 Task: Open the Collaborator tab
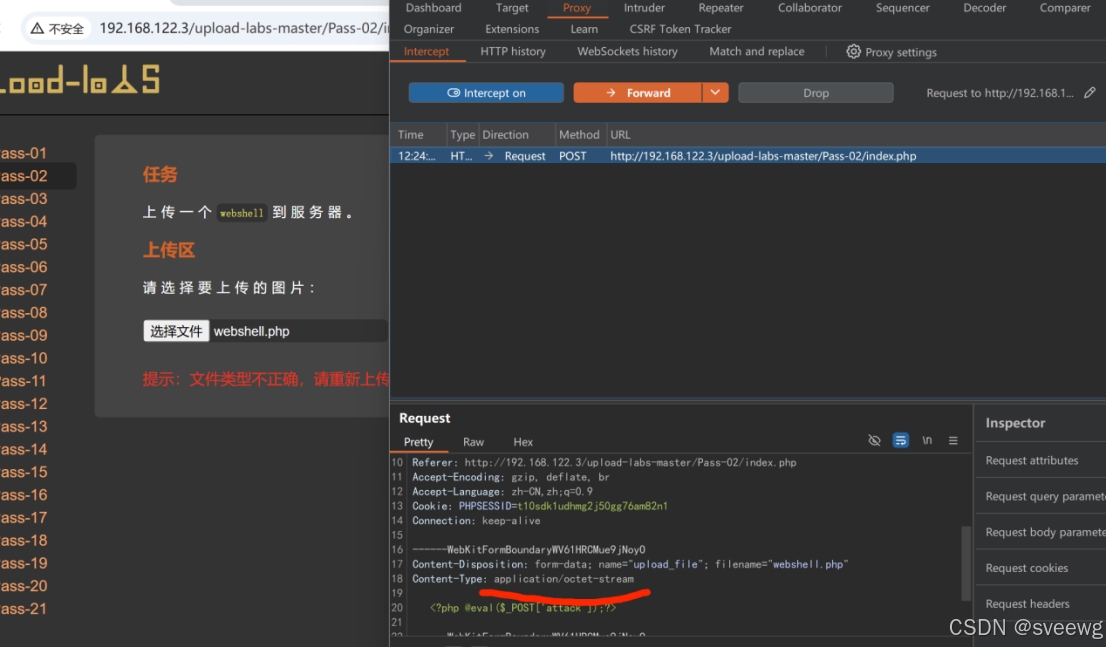pos(810,8)
